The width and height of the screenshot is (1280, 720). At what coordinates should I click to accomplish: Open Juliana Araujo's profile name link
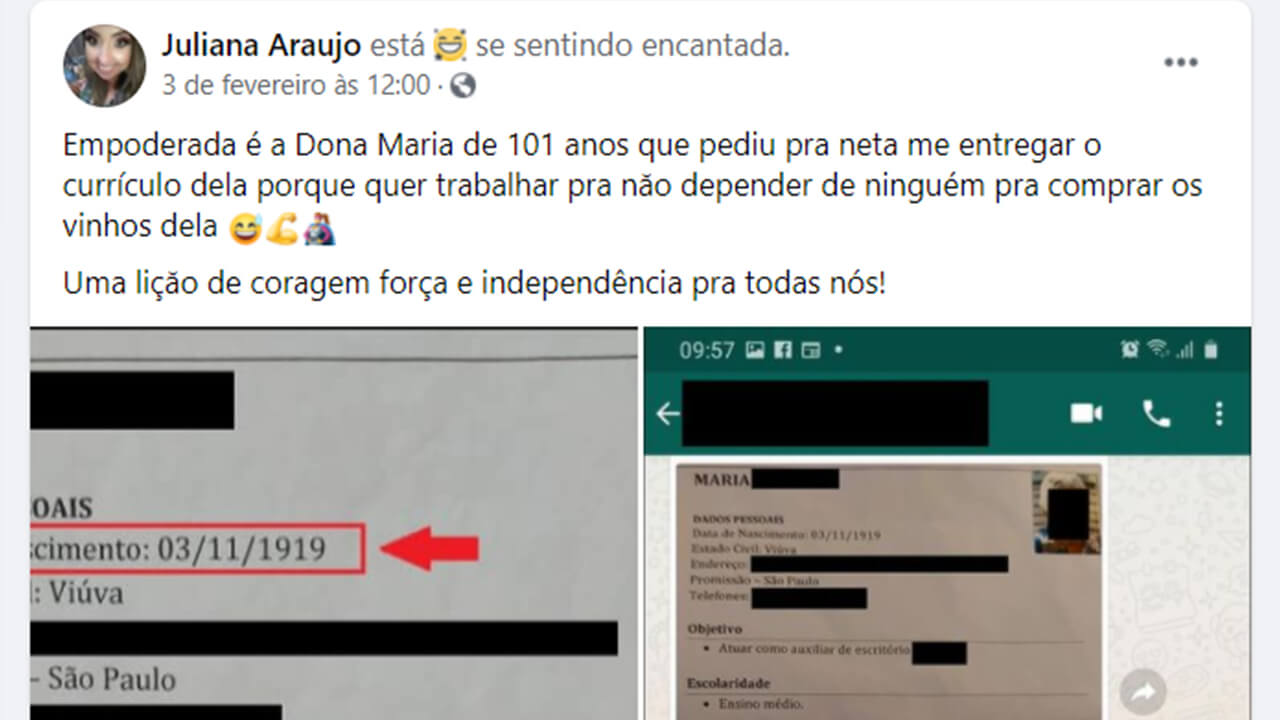pyautogui.click(x=261, y=46)
